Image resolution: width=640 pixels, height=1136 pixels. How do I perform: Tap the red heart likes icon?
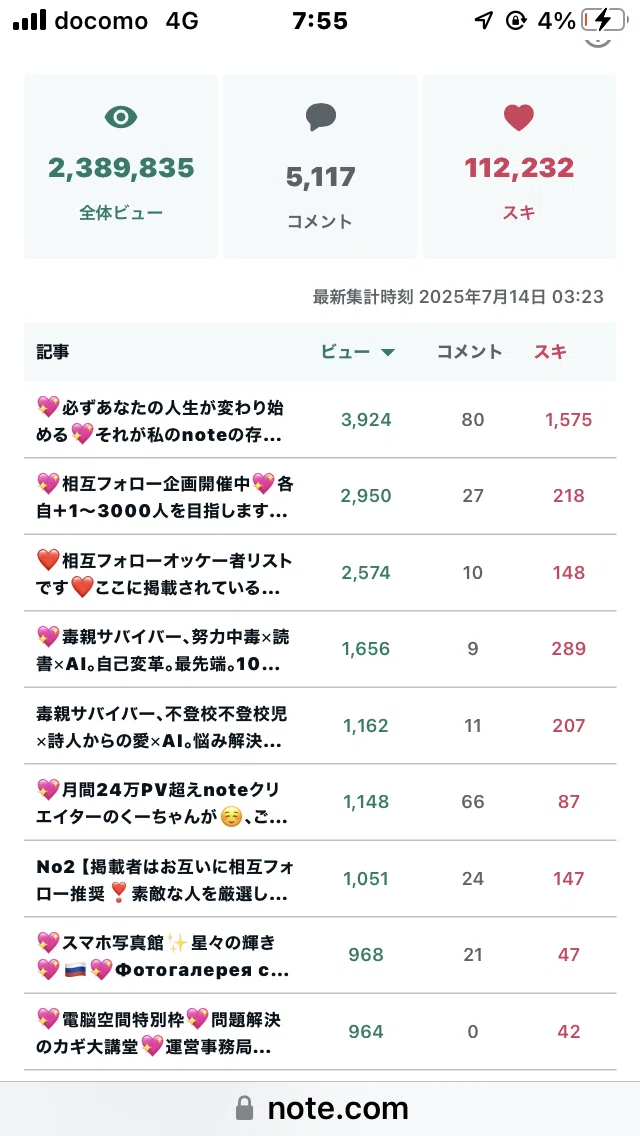(519, 117)
